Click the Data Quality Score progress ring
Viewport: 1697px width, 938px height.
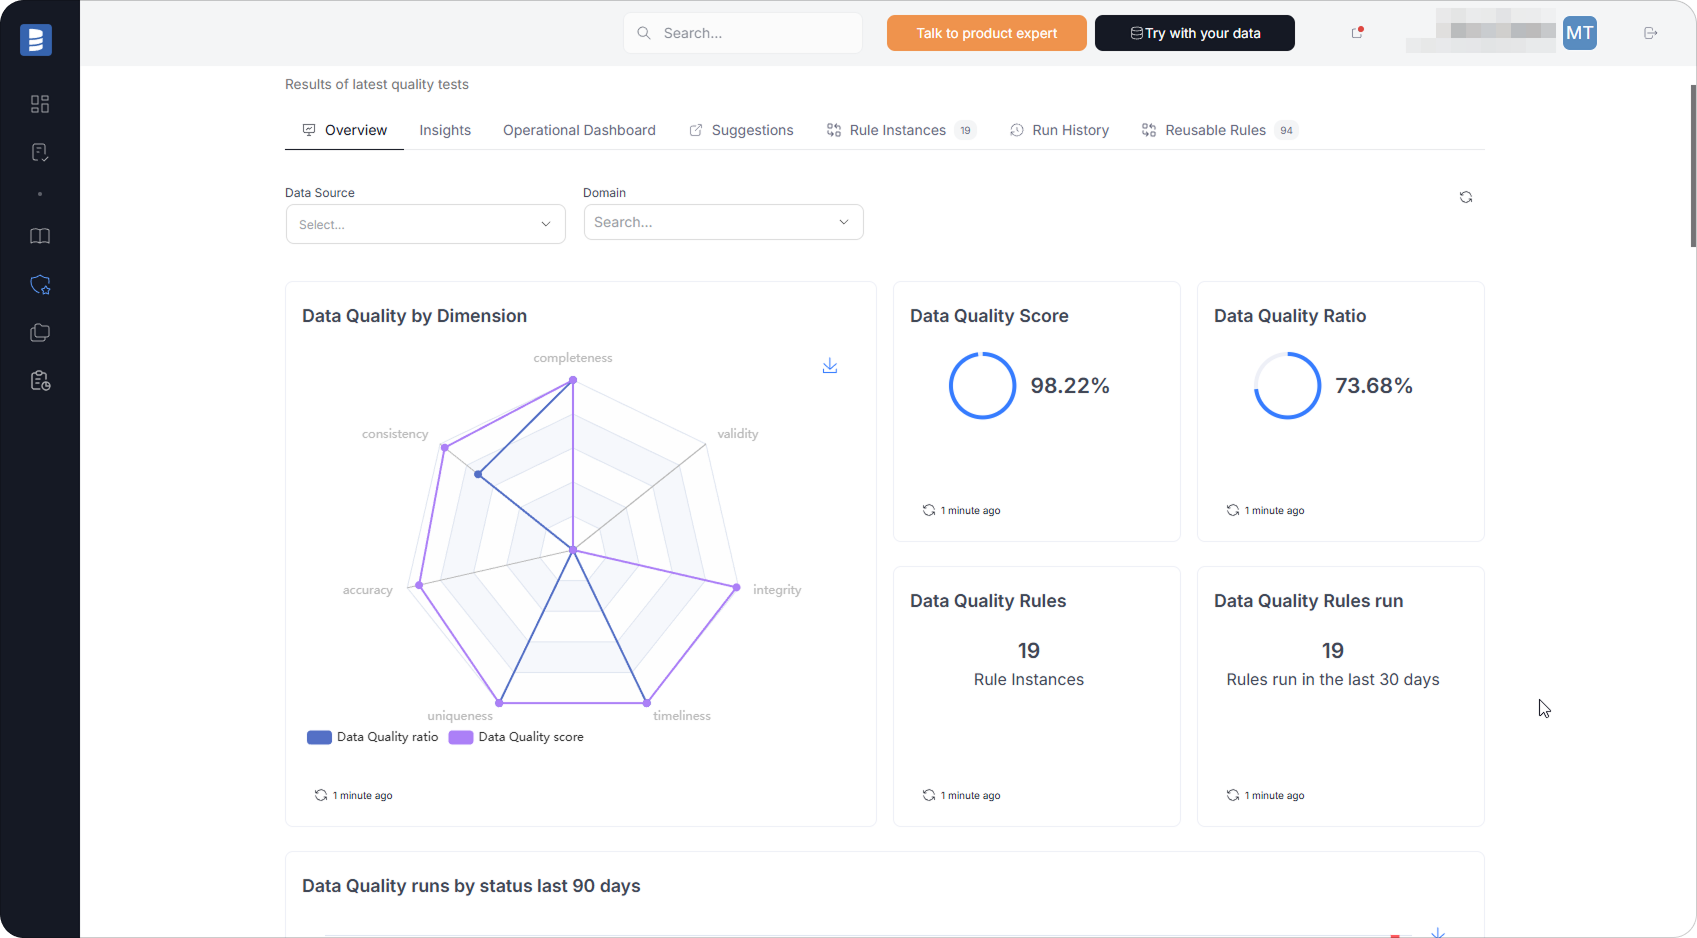pos(982,385)
